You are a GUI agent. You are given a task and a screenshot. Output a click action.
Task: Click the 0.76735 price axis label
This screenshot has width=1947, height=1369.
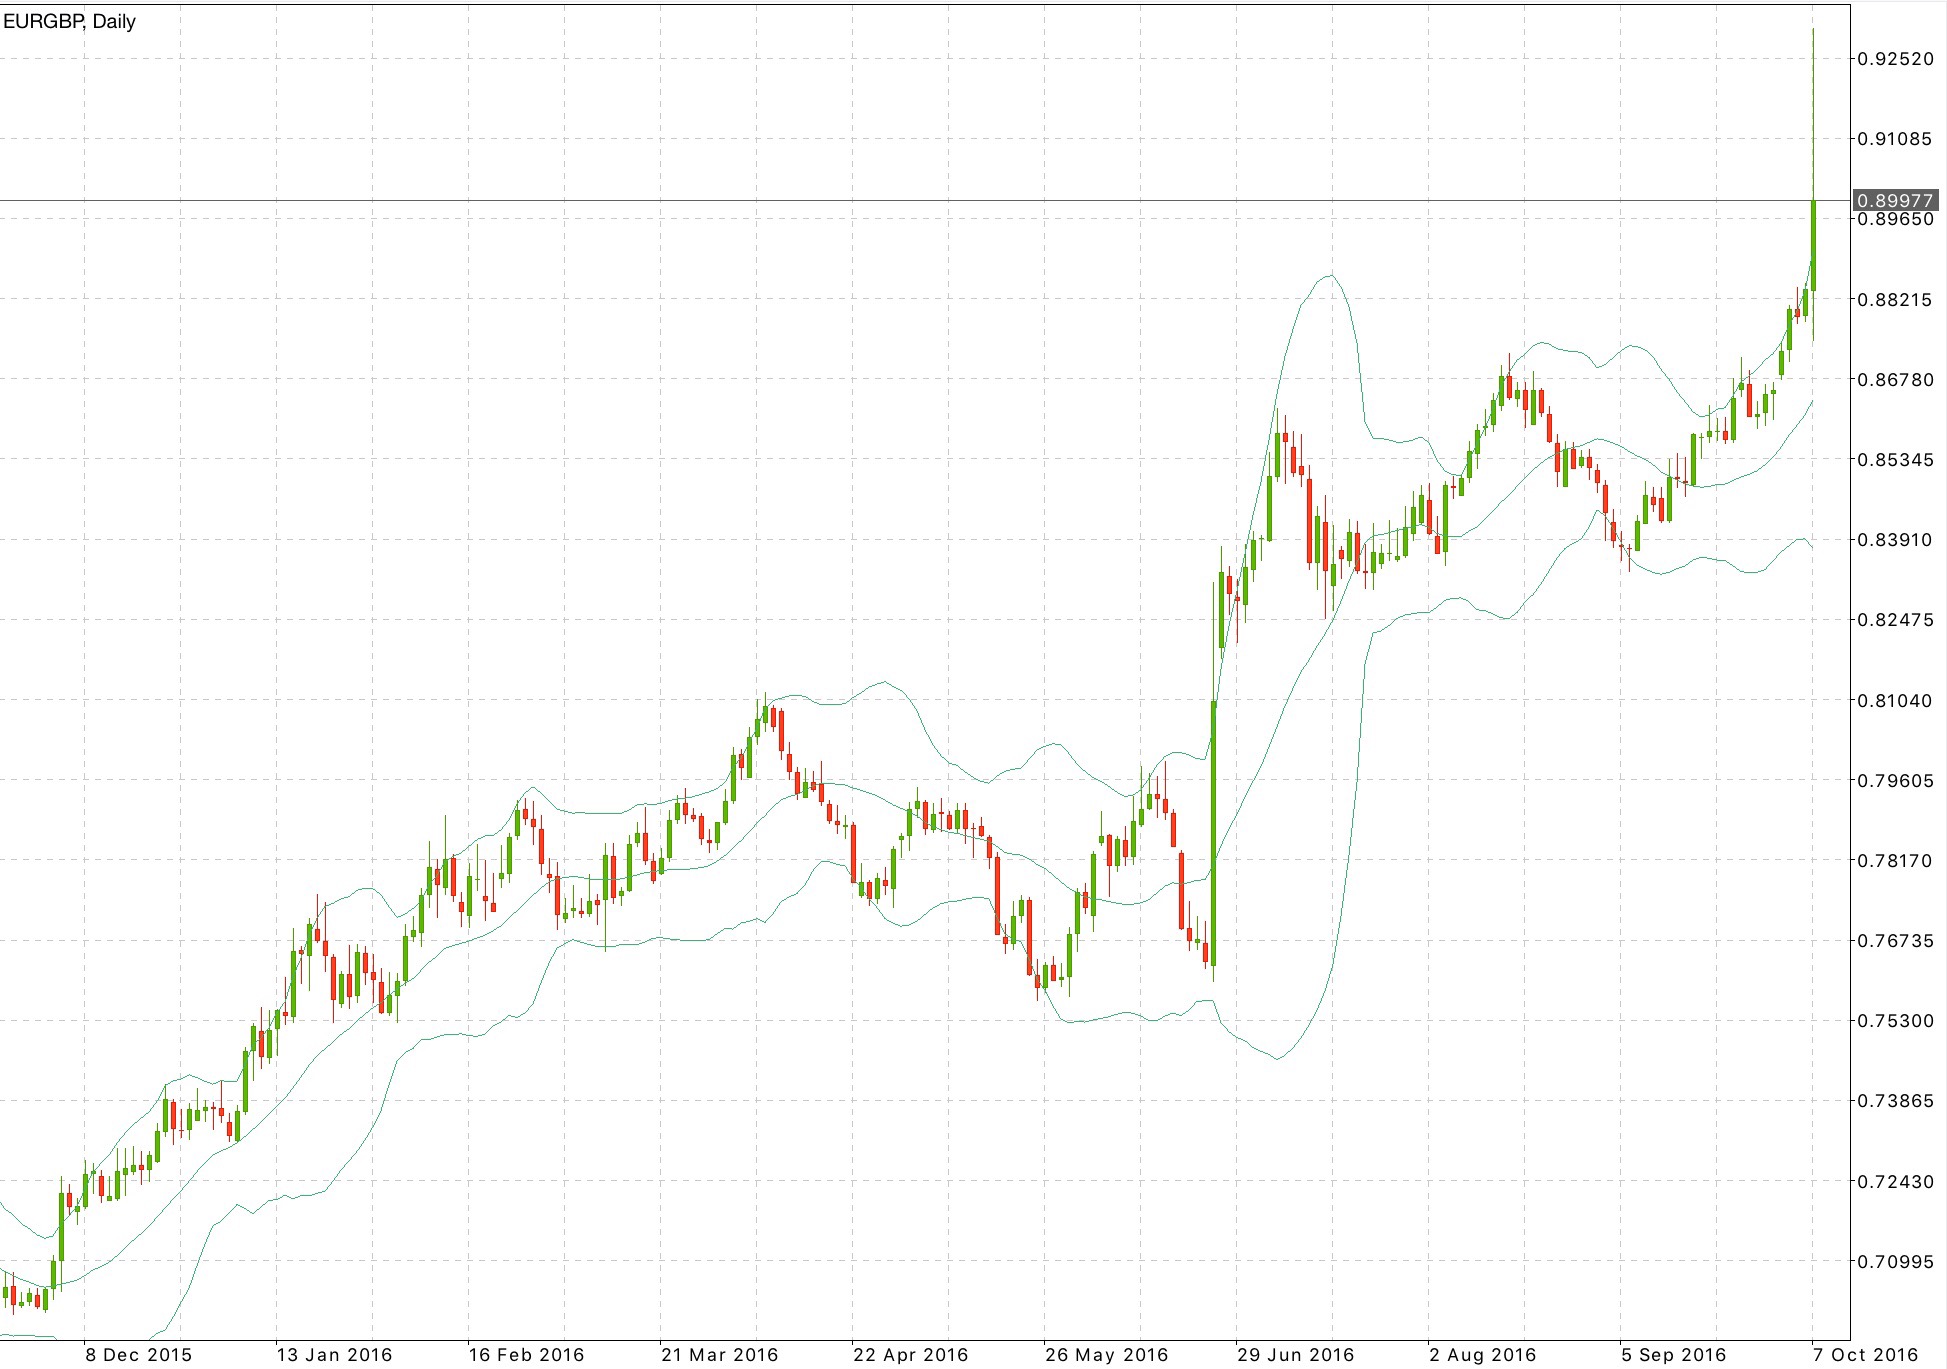click(1895, 940)
